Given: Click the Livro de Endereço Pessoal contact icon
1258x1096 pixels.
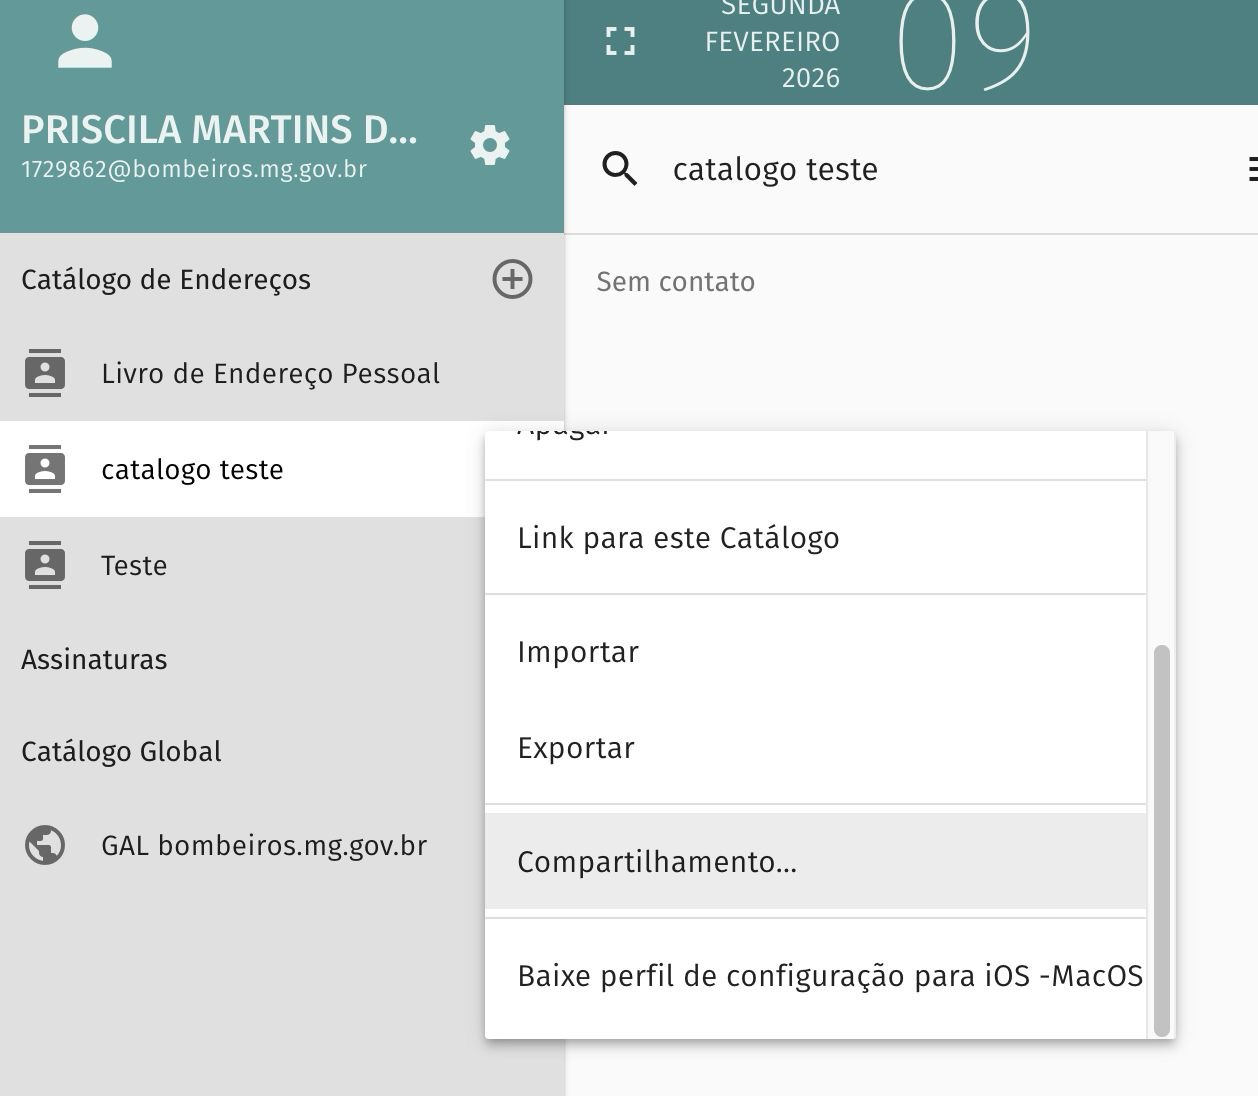Looking at the screenshot, I should [x=44, y=373].
